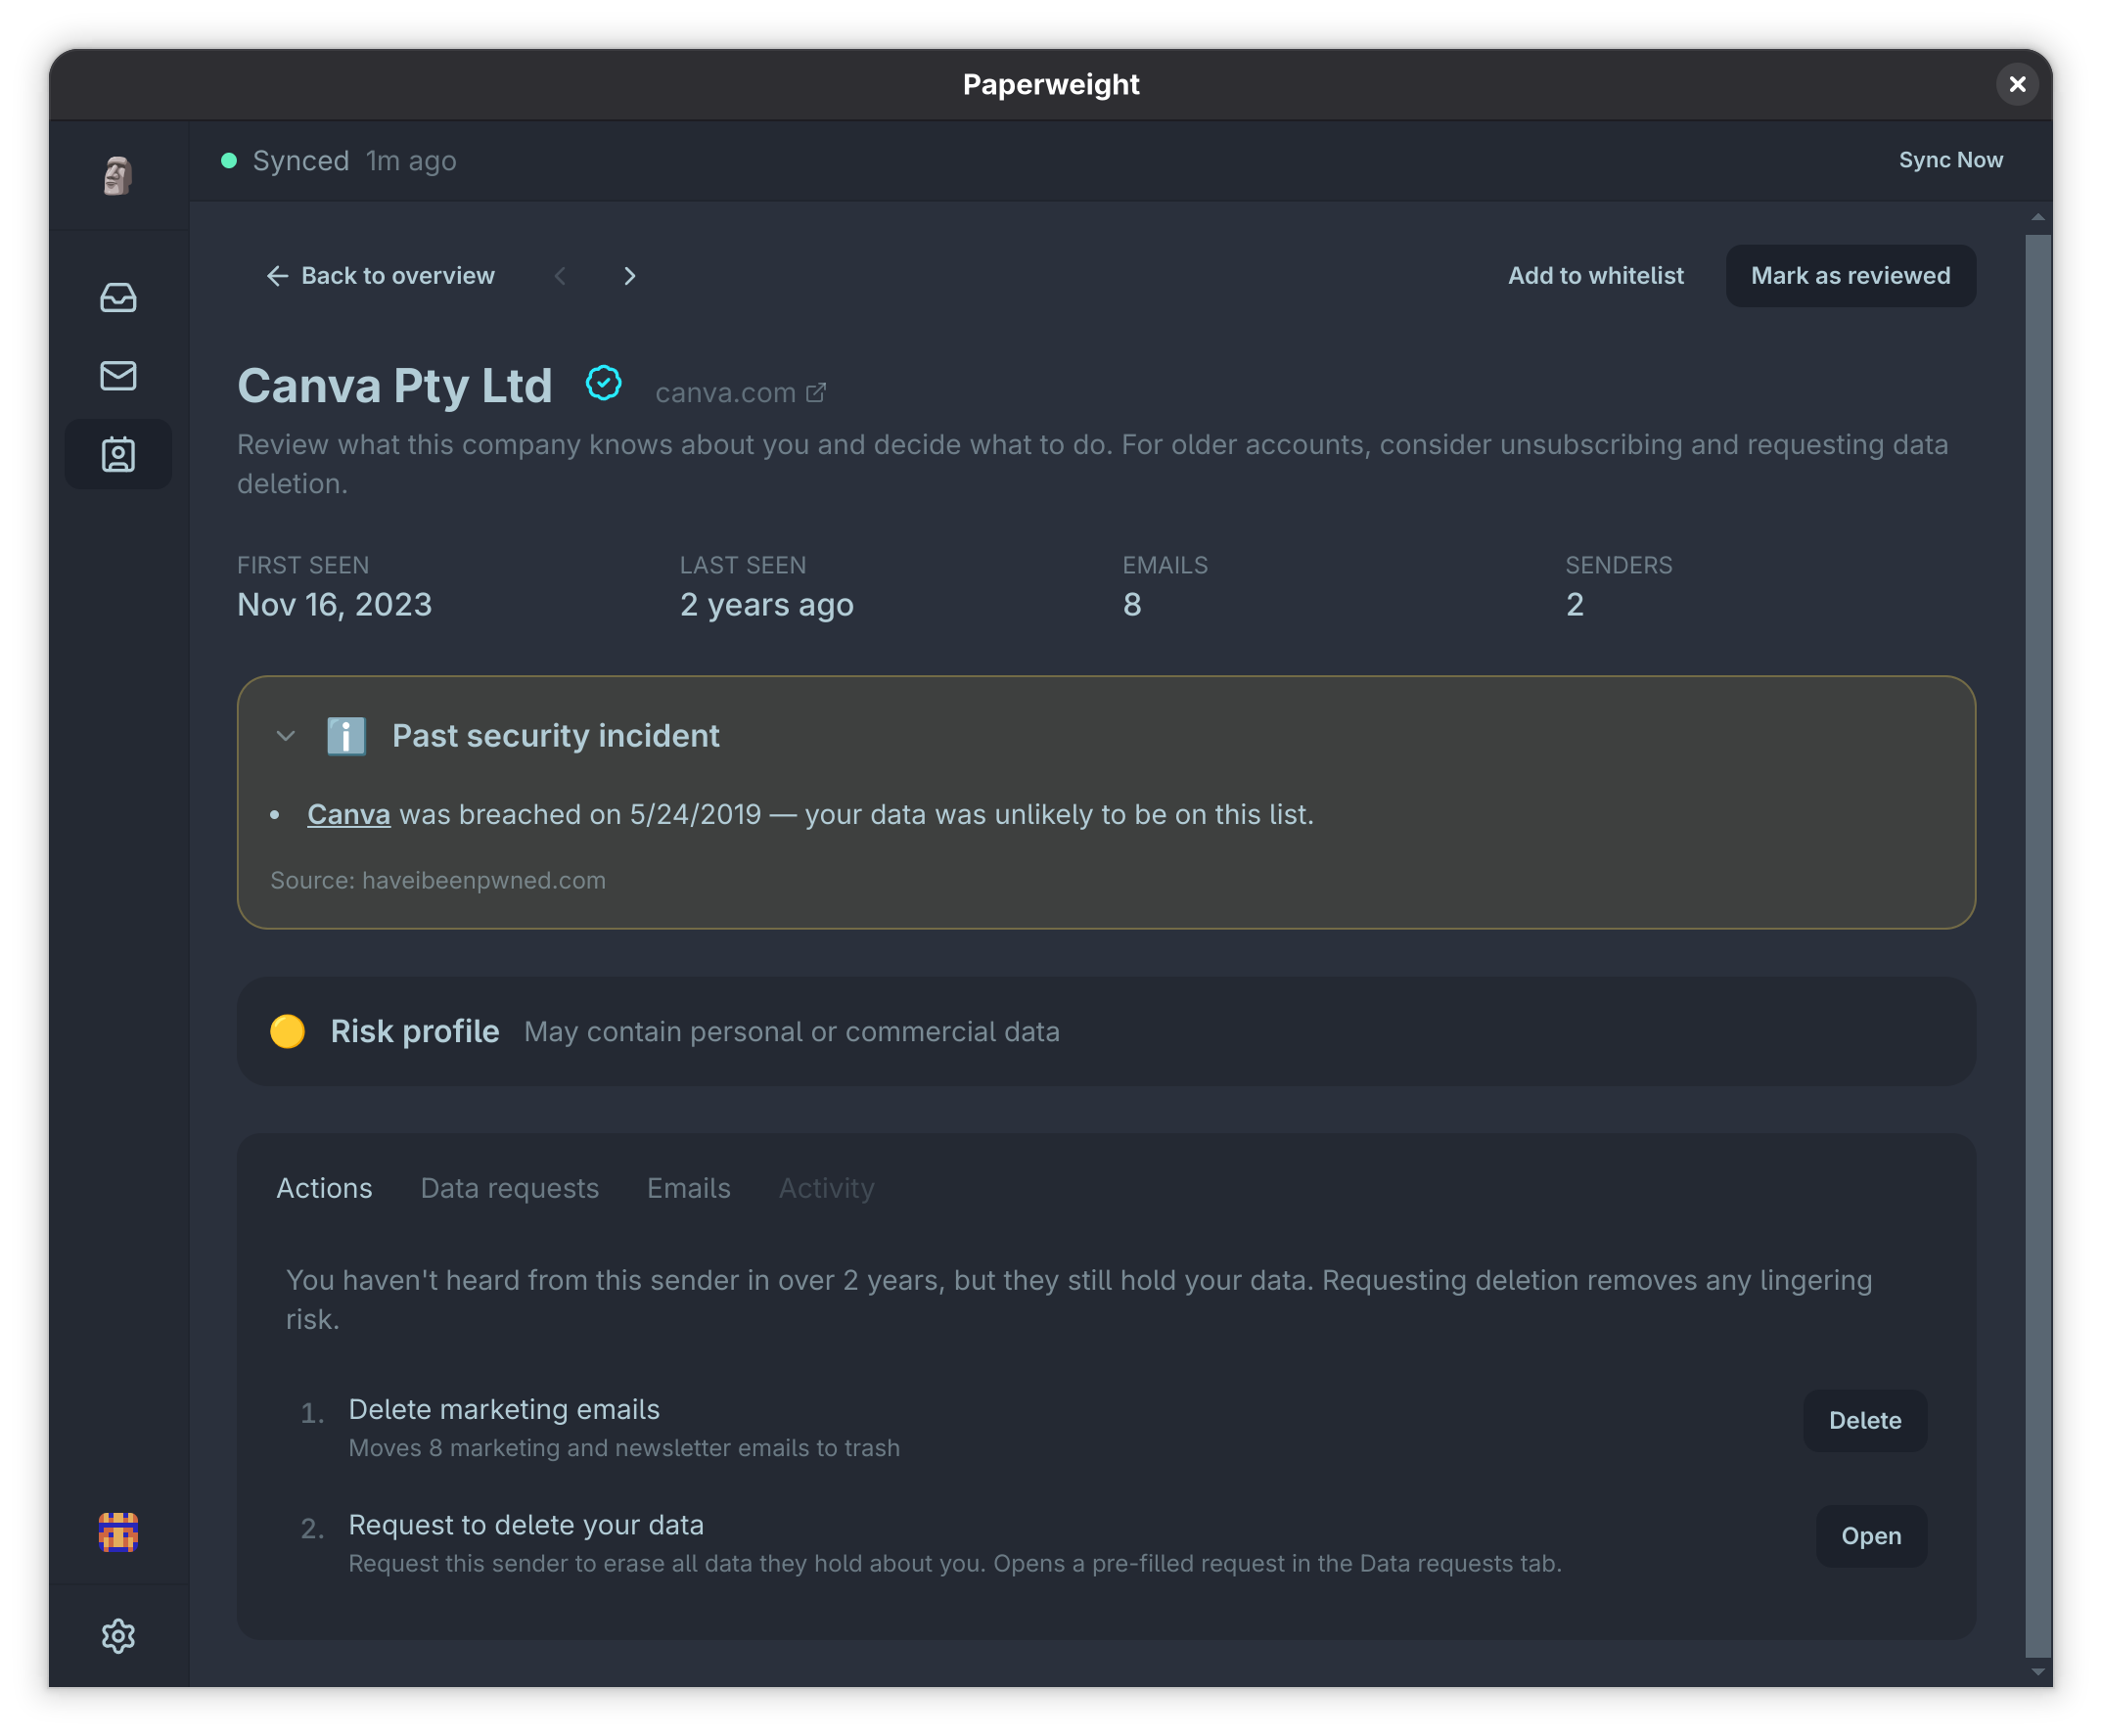Click the scrollbar down arrow
Screen dimensions: 2102x1736
2037,1671
